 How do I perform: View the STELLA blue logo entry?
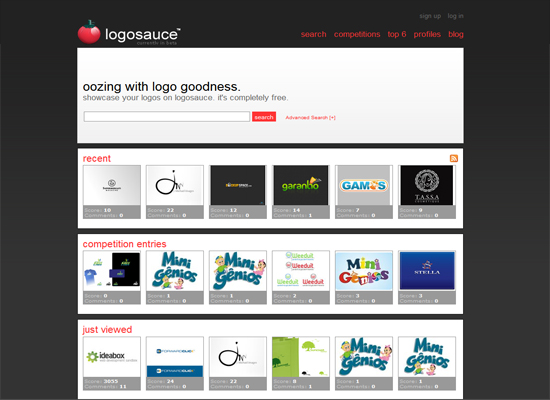pyautogui.click(x=427, y=271)
